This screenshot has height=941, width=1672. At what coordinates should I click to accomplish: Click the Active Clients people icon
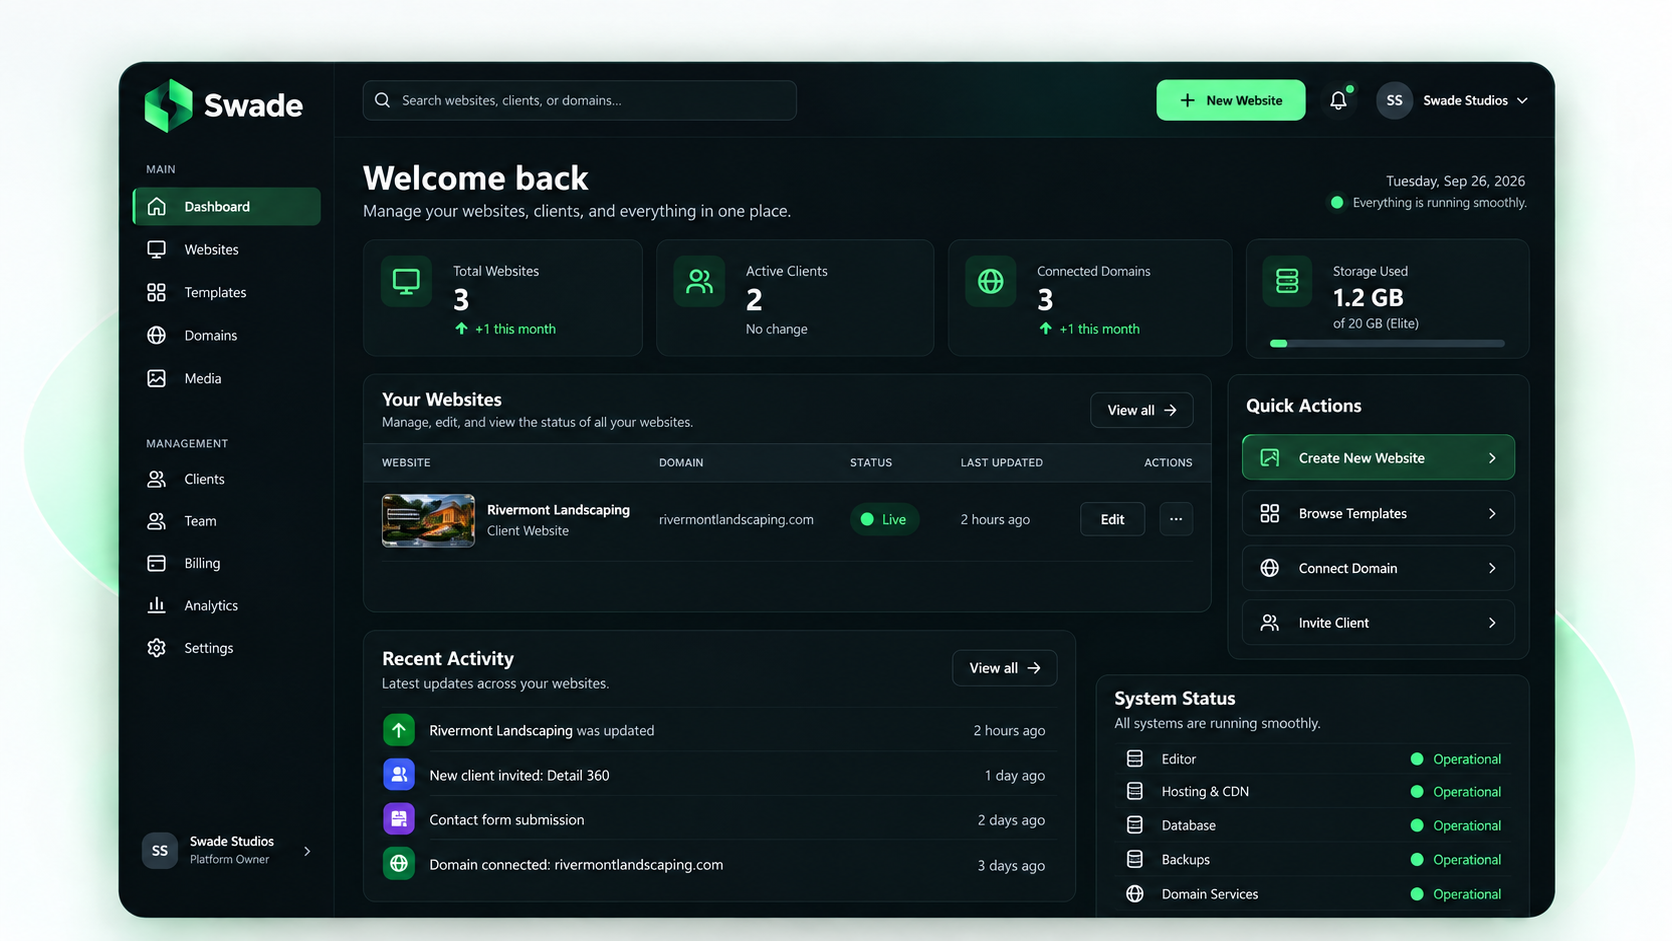click(x=699, y=282)
